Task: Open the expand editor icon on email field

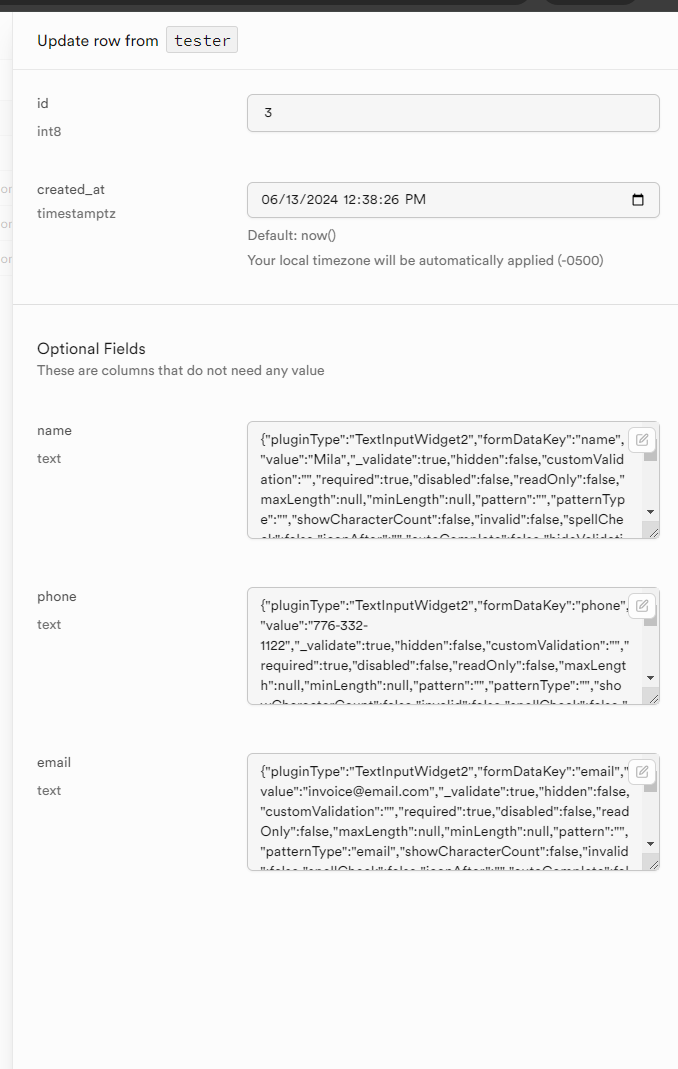Action: pos(642,772)
